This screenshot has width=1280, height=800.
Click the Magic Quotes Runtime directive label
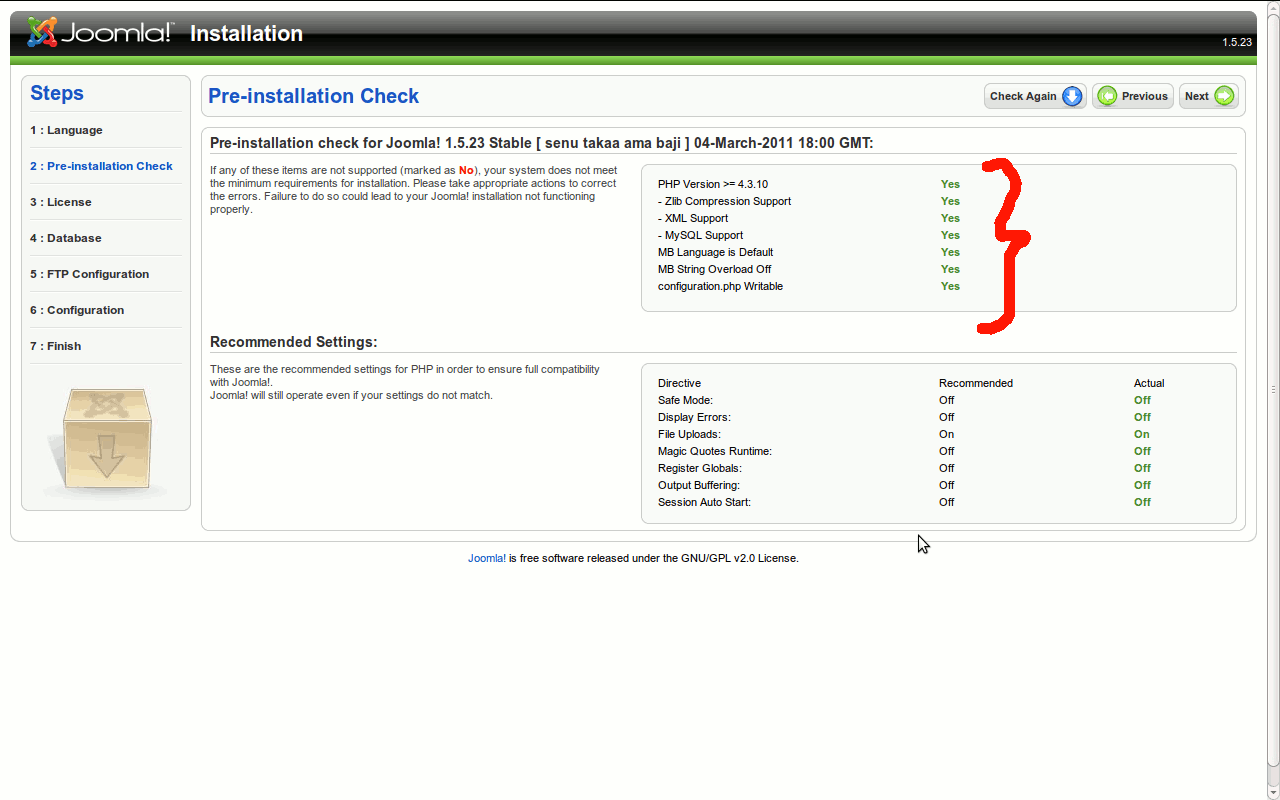[x=715, y=451]
